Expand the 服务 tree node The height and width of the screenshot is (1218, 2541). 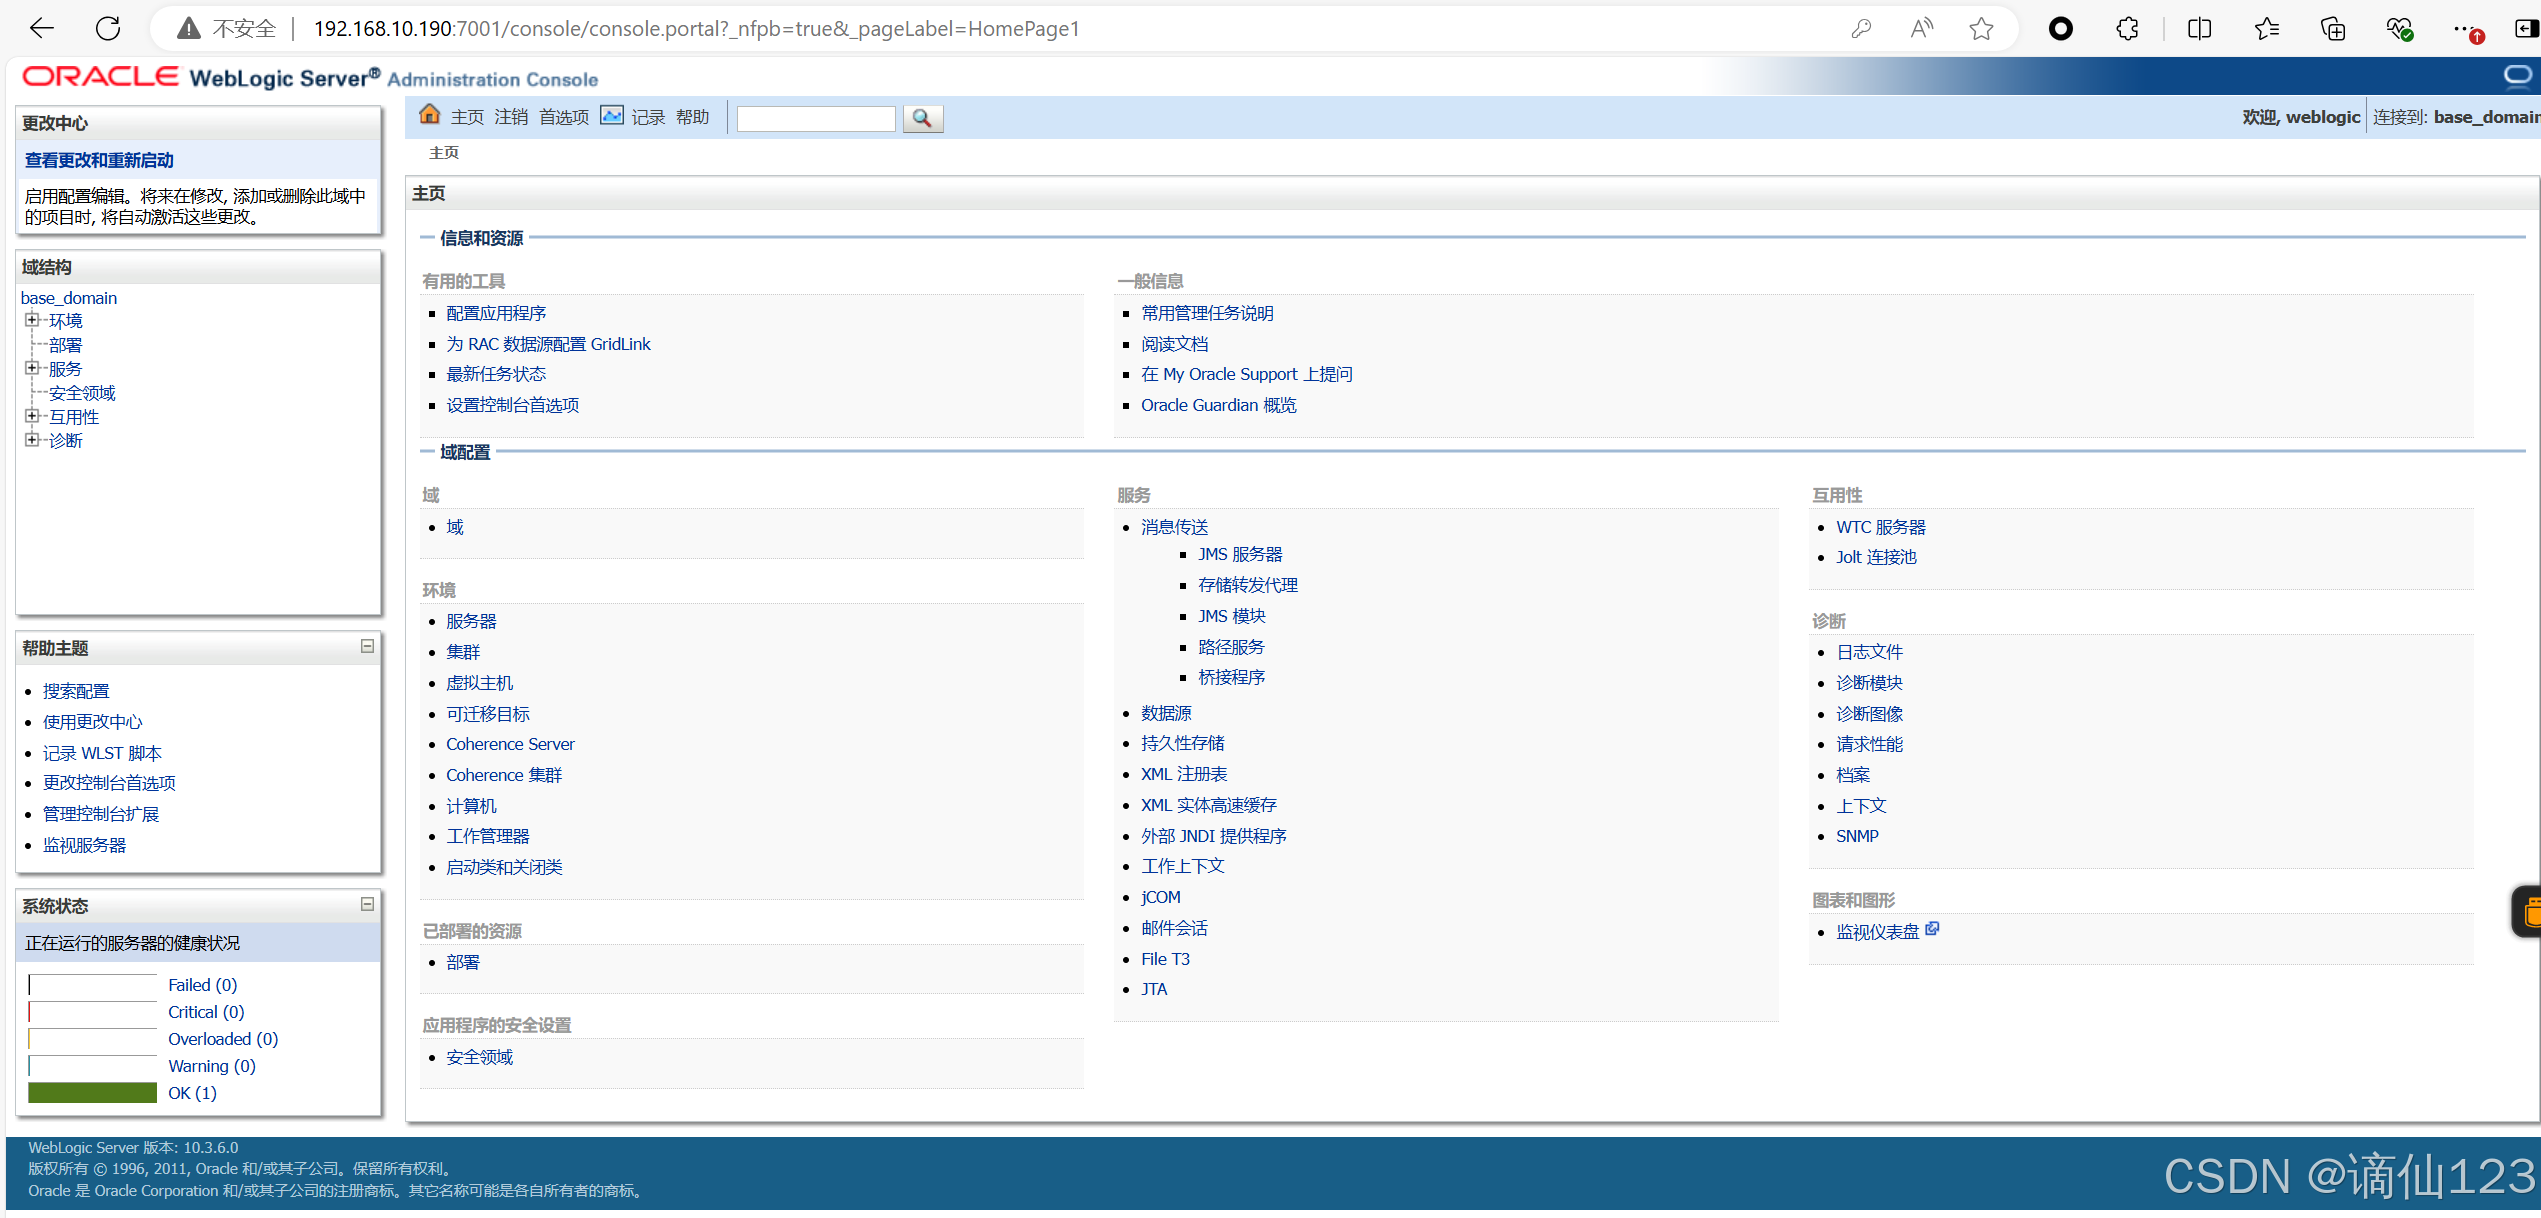(32, 368)
